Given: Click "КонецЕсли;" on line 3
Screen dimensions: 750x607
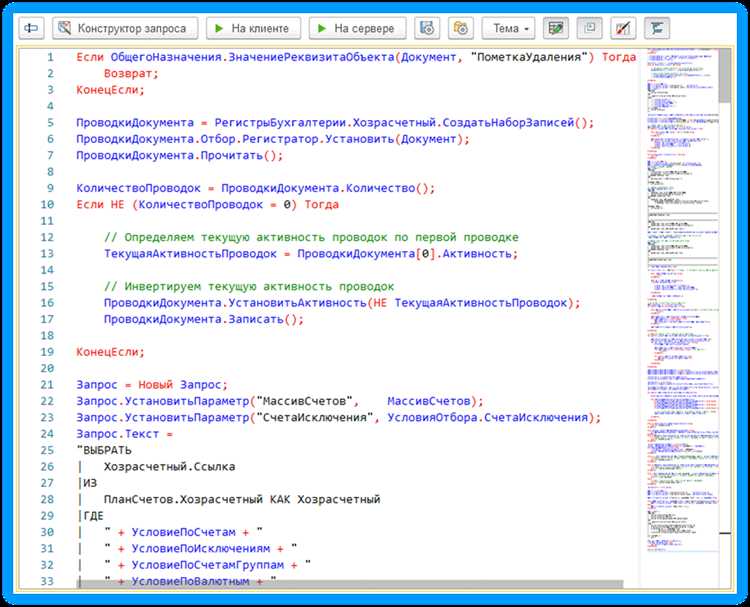Looking at the screenshot, I should [110, 90].
